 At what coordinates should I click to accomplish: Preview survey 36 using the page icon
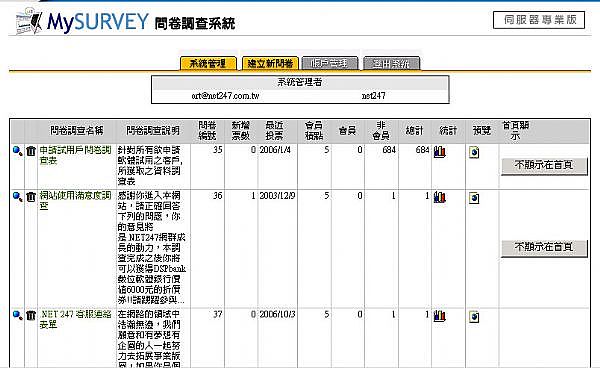[474, 198]
